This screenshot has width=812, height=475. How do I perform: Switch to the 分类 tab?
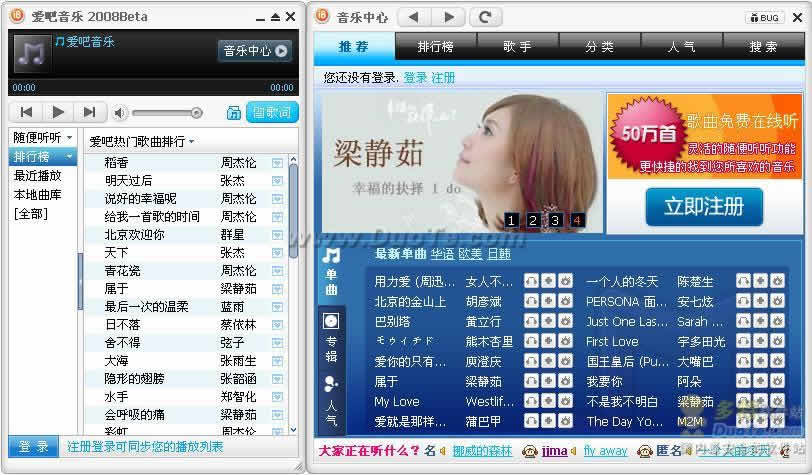pyautogui.click(x=600, y=47)
